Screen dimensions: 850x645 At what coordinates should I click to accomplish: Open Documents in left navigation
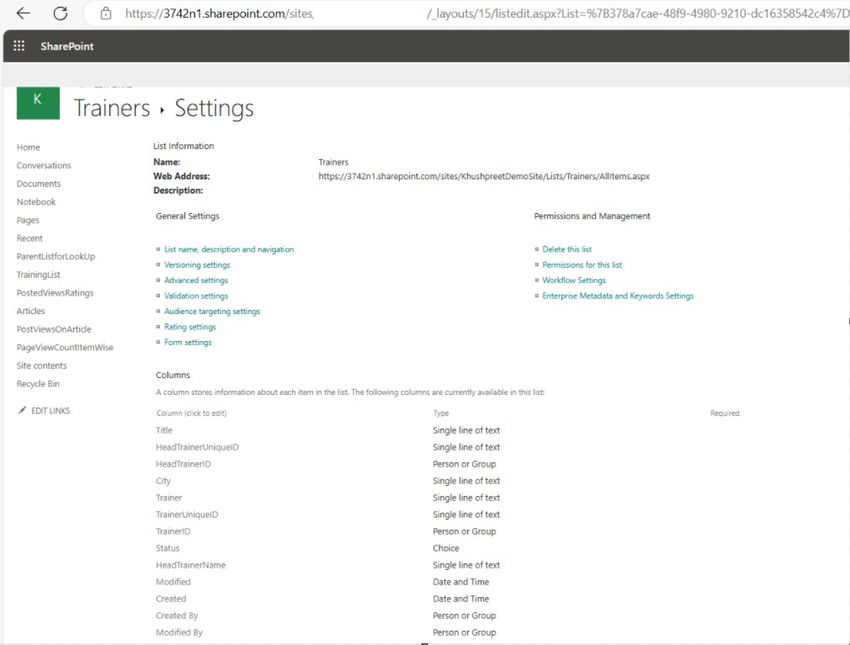click(x=38, y=184)
